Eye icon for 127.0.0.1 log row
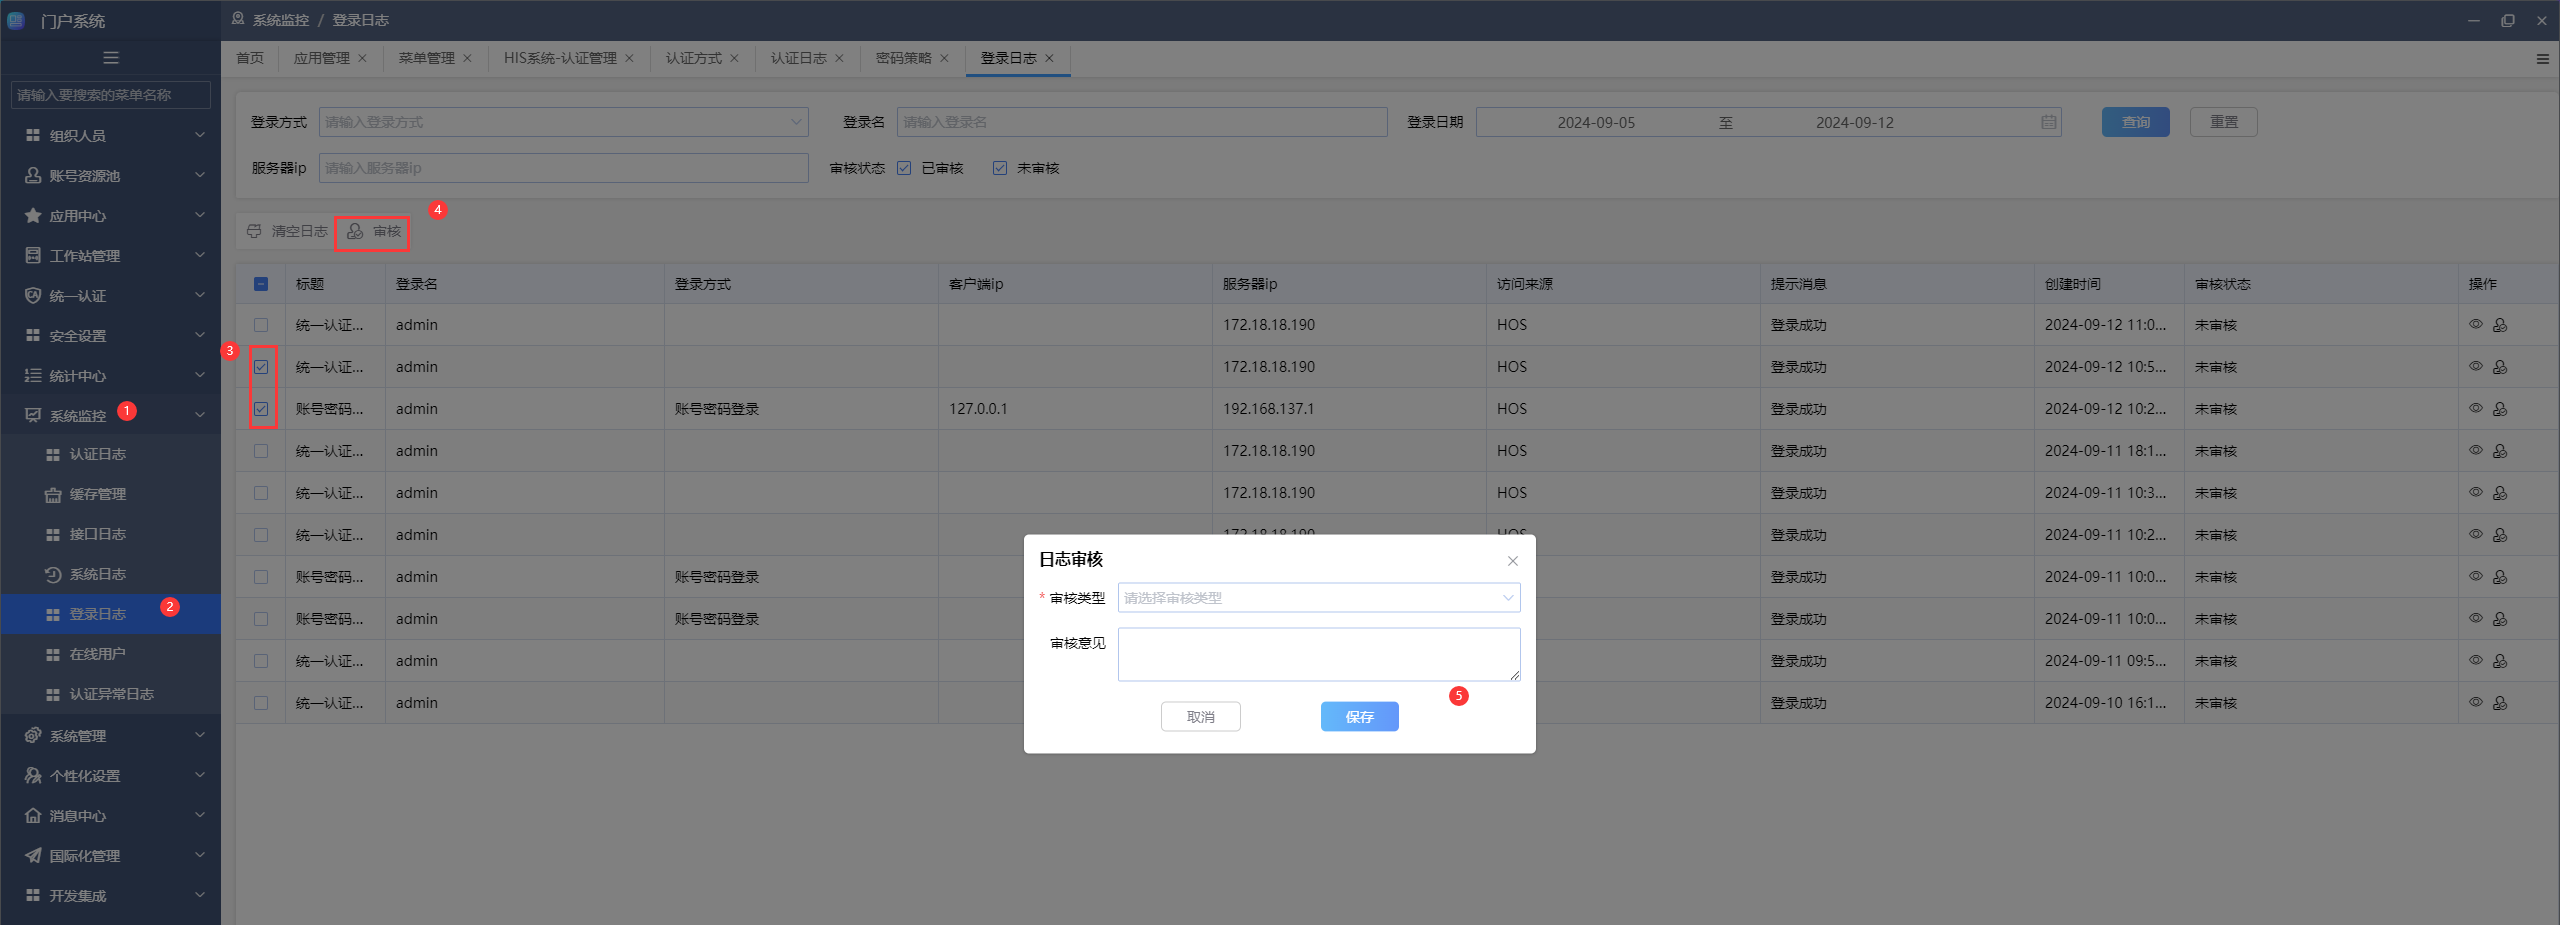 [x=2476, y=409]
